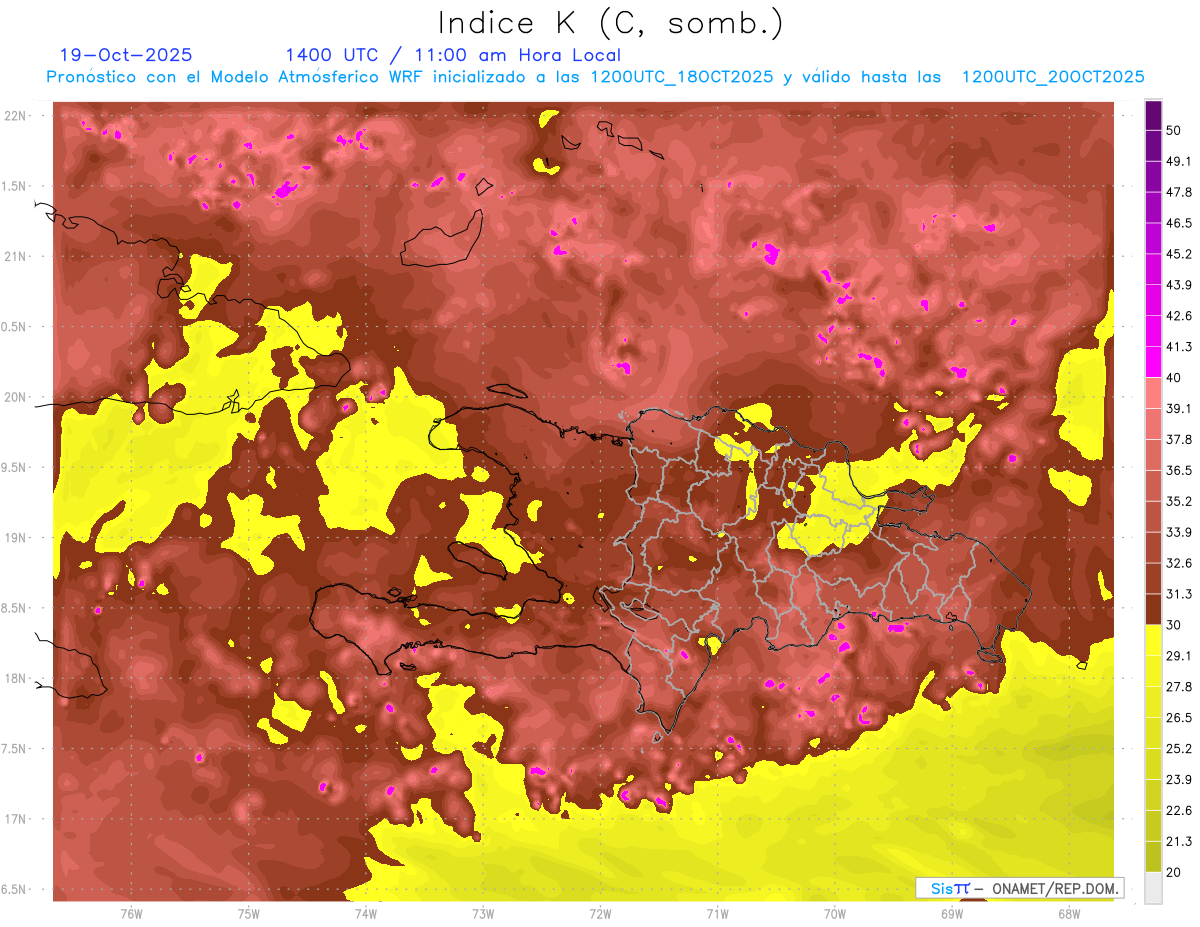Click the "68W" longitude label

[x=1069, y=913]
